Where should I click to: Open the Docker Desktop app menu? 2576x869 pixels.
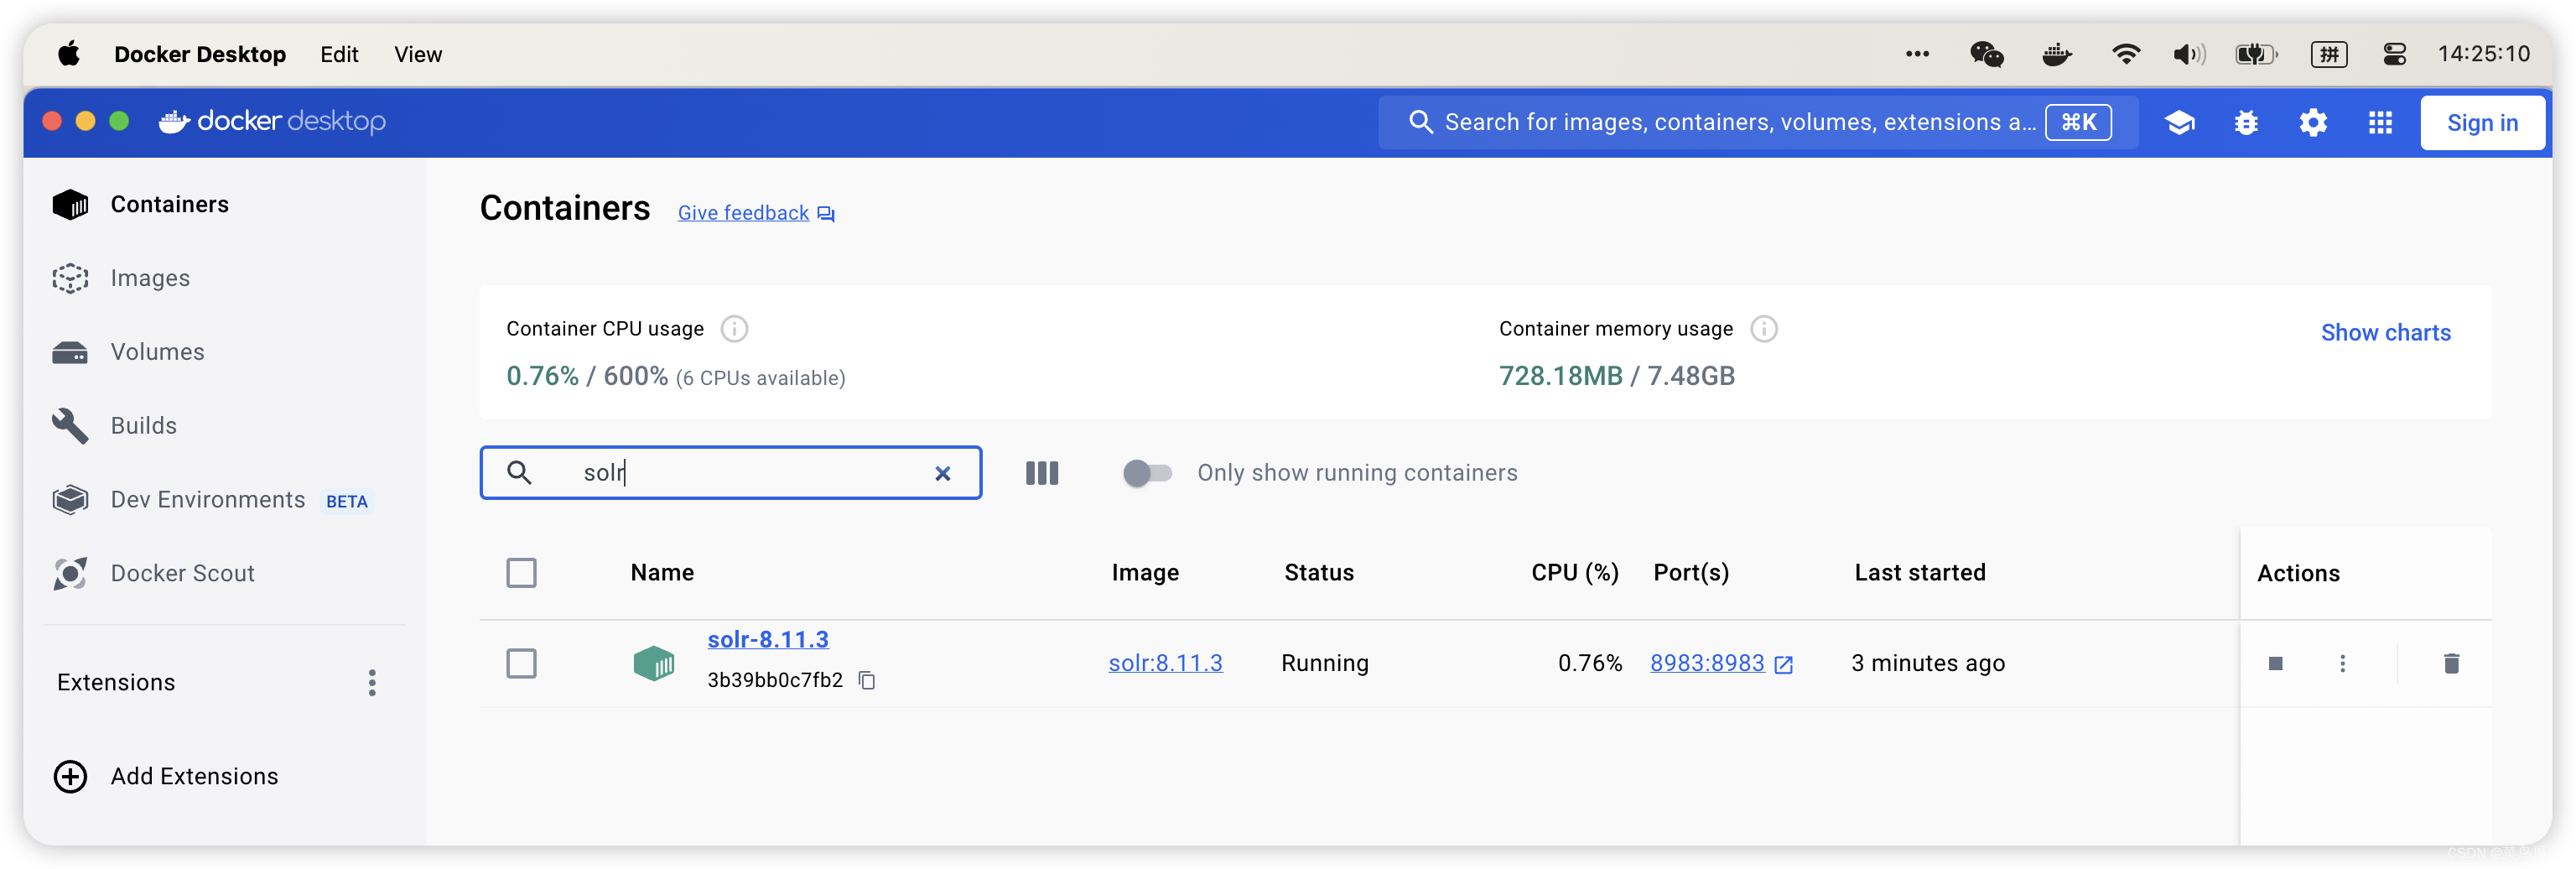200,54
